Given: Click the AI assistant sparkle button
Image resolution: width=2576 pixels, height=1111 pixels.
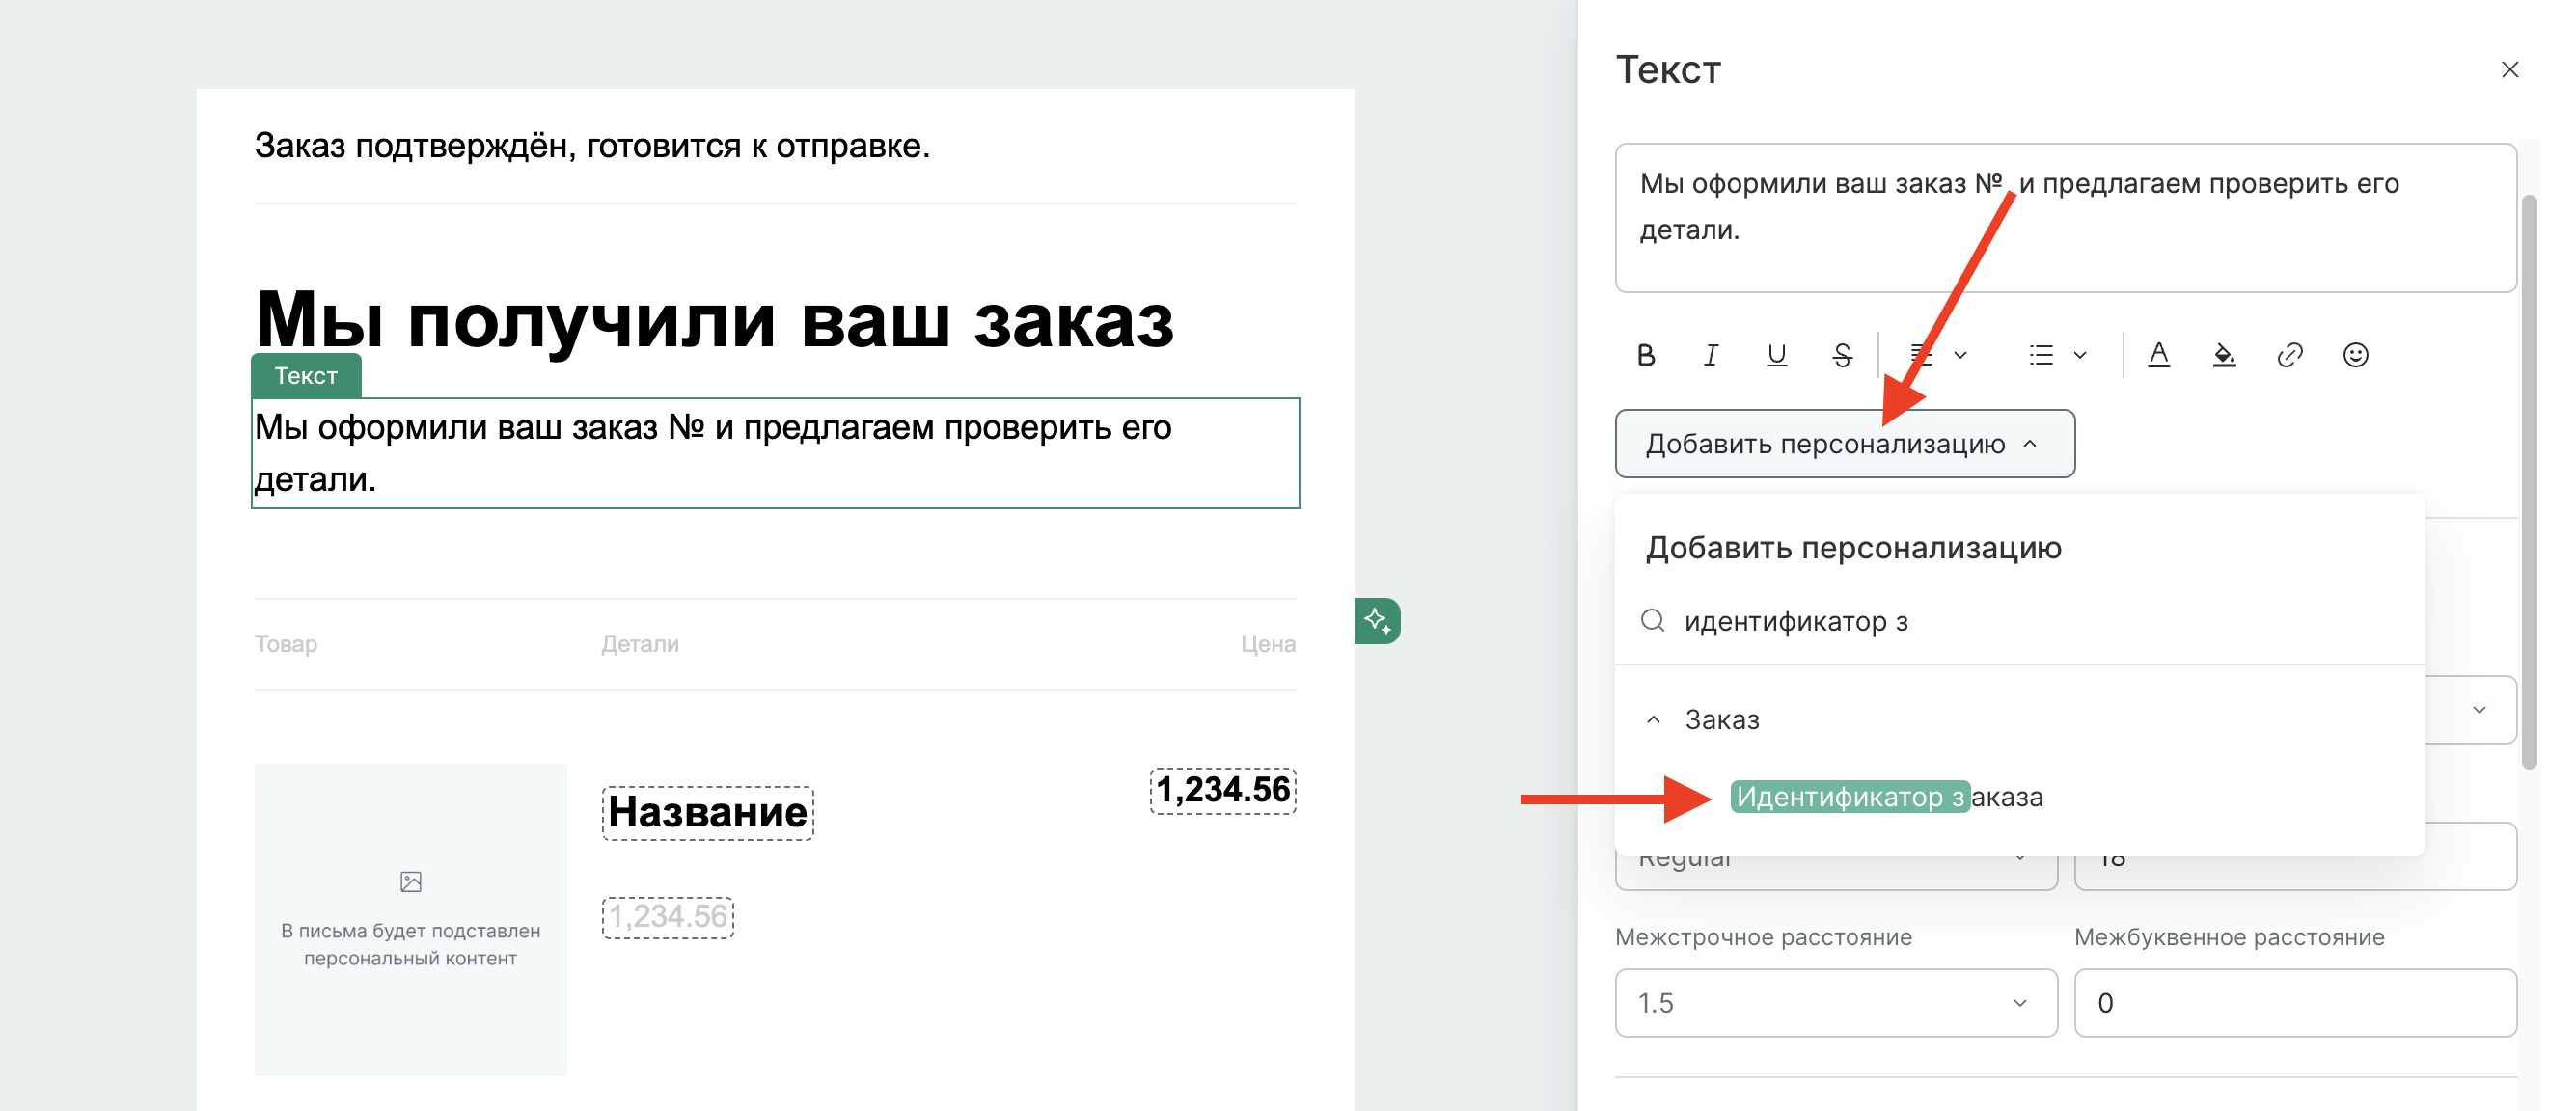Looking at the screenshot, I should [1378, 621].
